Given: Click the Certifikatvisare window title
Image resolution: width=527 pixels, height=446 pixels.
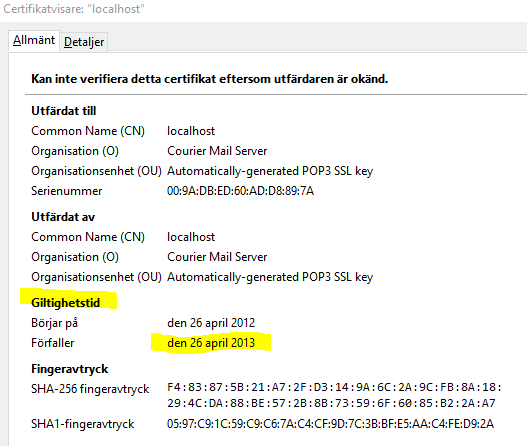Looking at the screenshot, I should click(74, 9).
